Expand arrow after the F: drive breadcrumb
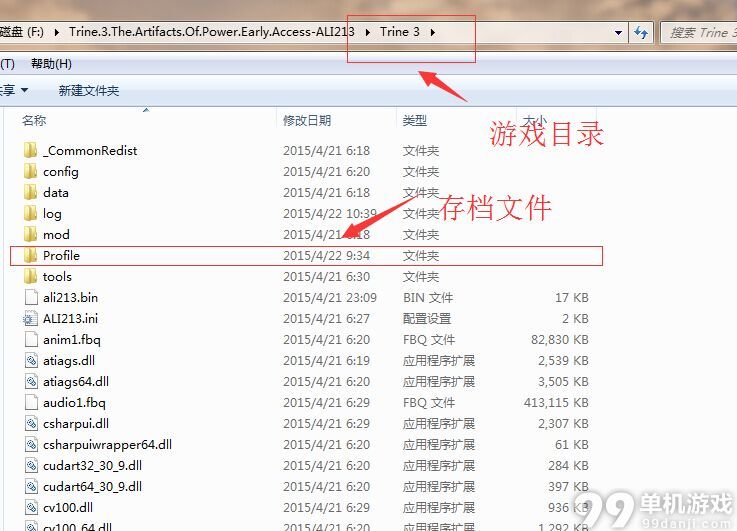Image resolution: width=737 pixels, height=531 pixels. pyautogui.click(x=56, y=32)
